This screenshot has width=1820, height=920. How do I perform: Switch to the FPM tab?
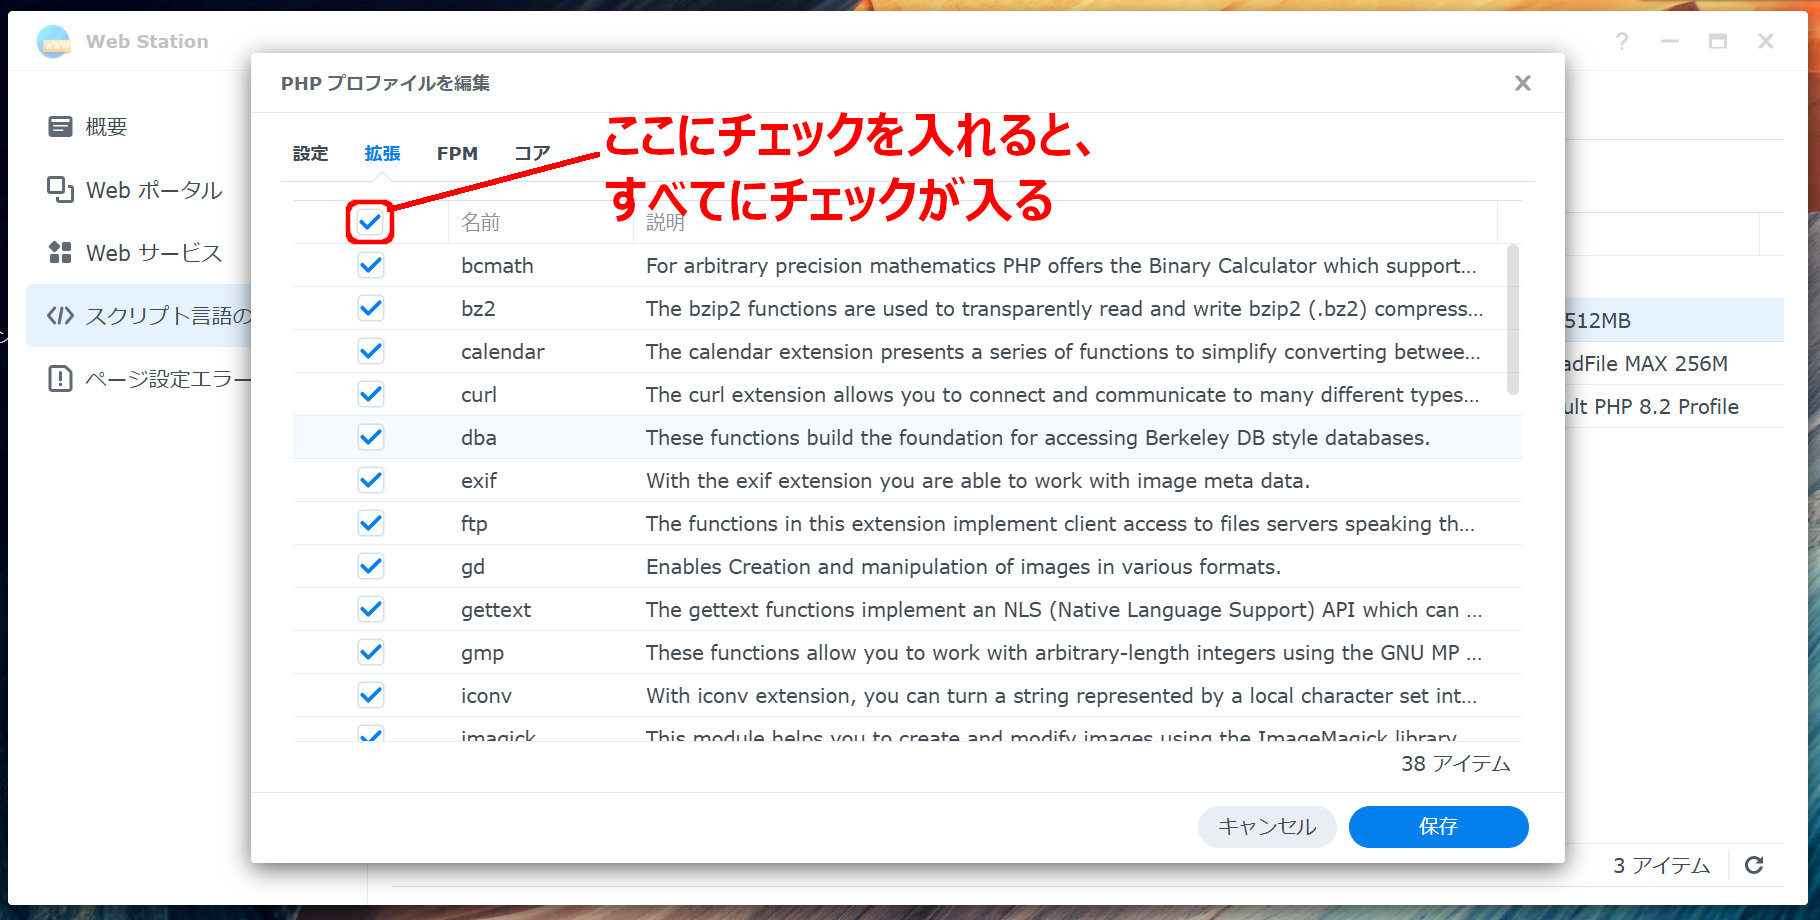[x=457, y=153]
